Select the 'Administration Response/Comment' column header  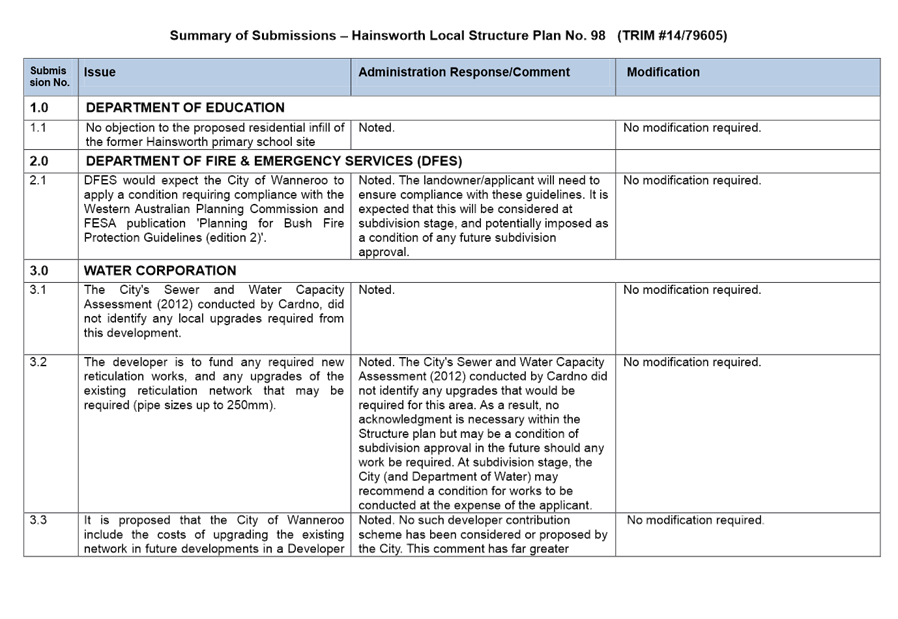(463, 72)
